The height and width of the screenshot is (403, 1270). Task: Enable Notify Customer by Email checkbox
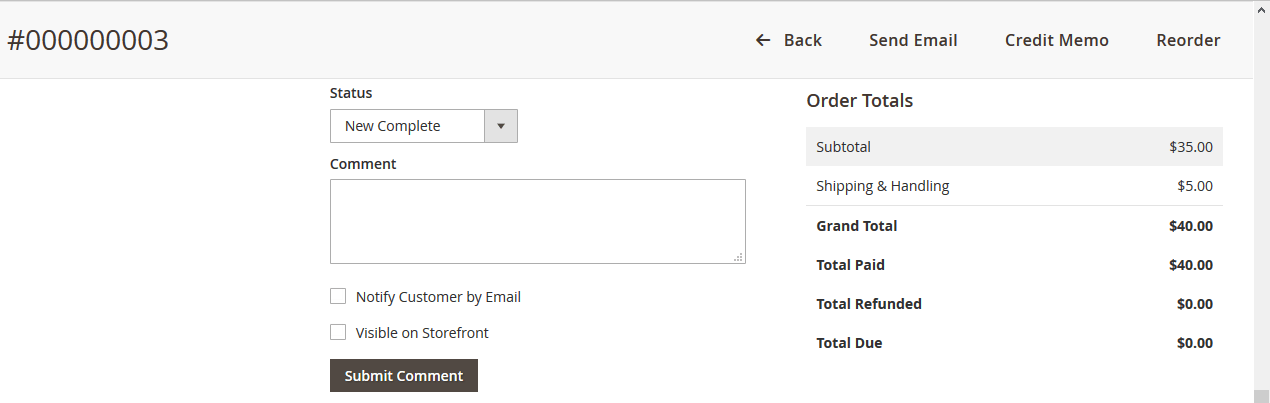pyautogui.click(x=338, y=296)
